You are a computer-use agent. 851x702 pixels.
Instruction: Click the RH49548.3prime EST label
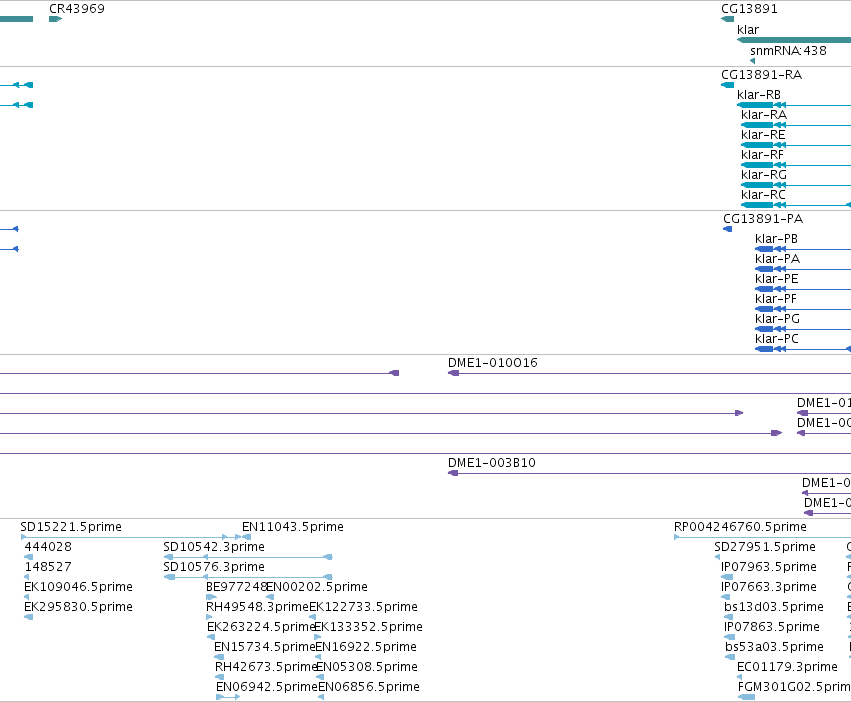point(257,607)
